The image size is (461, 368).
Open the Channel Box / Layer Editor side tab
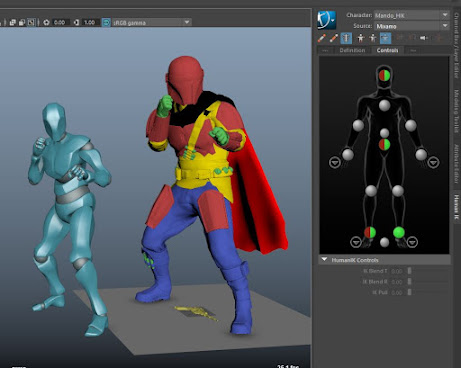click(x=457, y=45)
